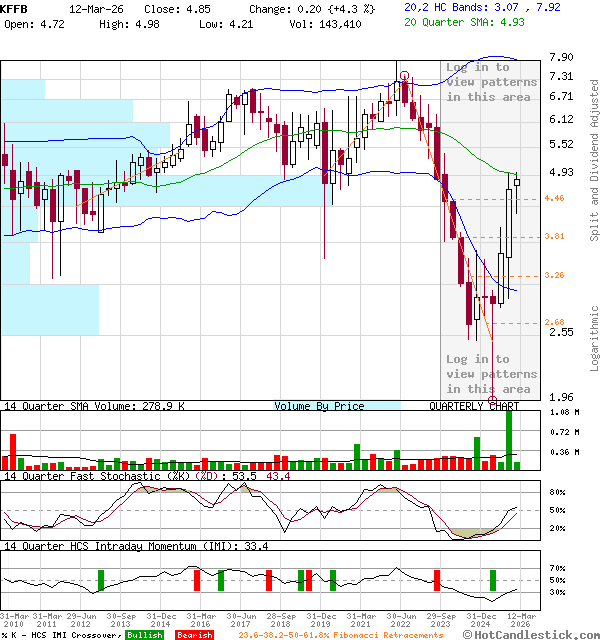
Task: Click the upper 'Log in to view patterns' text
Action: tap(491, 82)
